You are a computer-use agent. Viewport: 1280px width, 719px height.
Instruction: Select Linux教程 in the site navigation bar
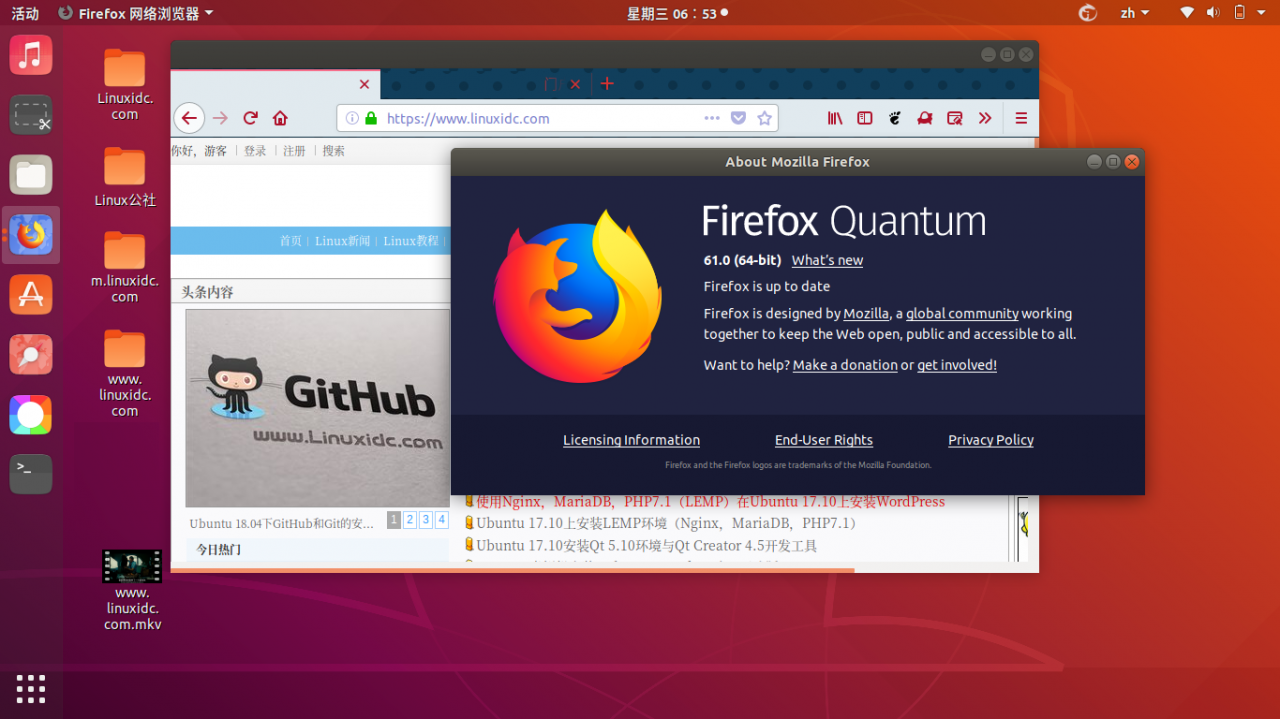[x=411, y=241]
